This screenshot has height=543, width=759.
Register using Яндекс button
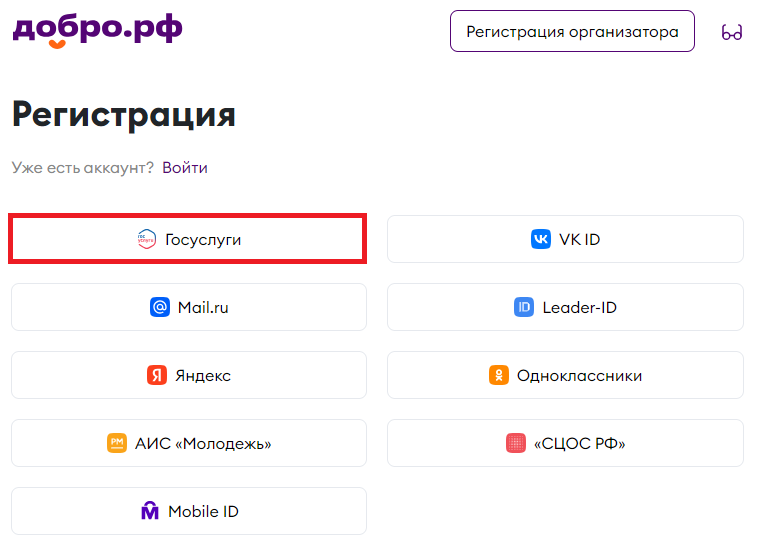pos(189,375)
